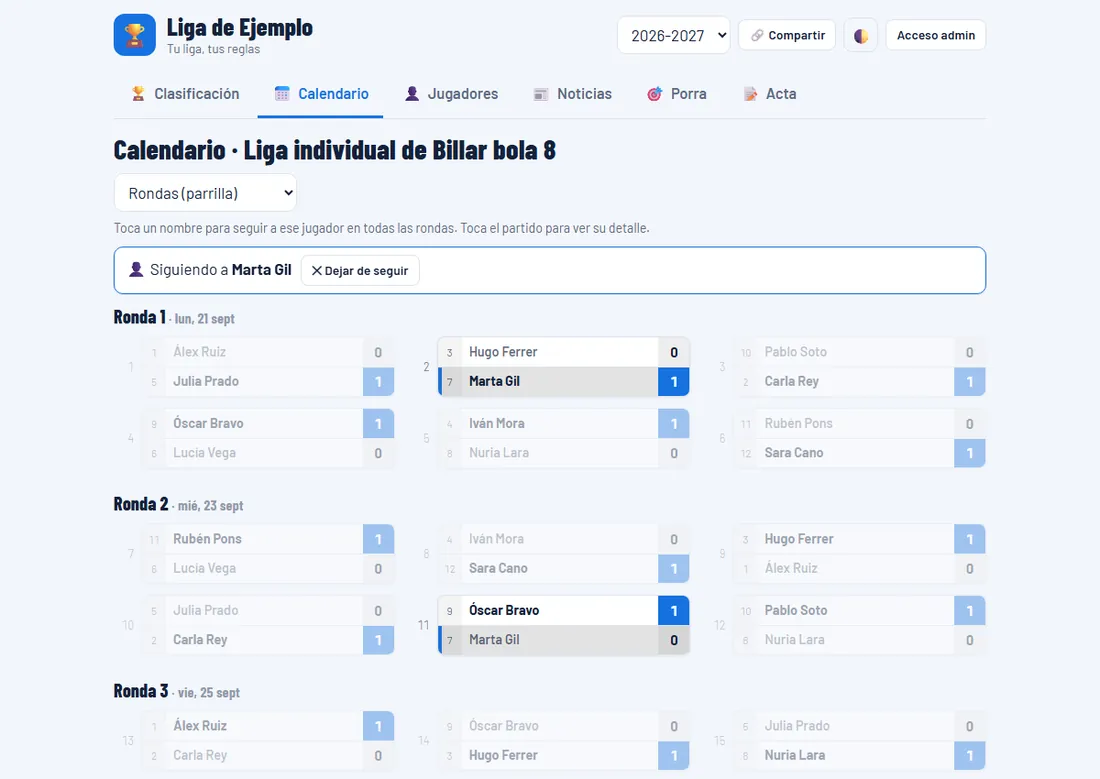Follow Hugo Ferrer in Ronda 1 match 2
Image resolution: width=1100 pixels, height=779 pixels.
(503, 352)
